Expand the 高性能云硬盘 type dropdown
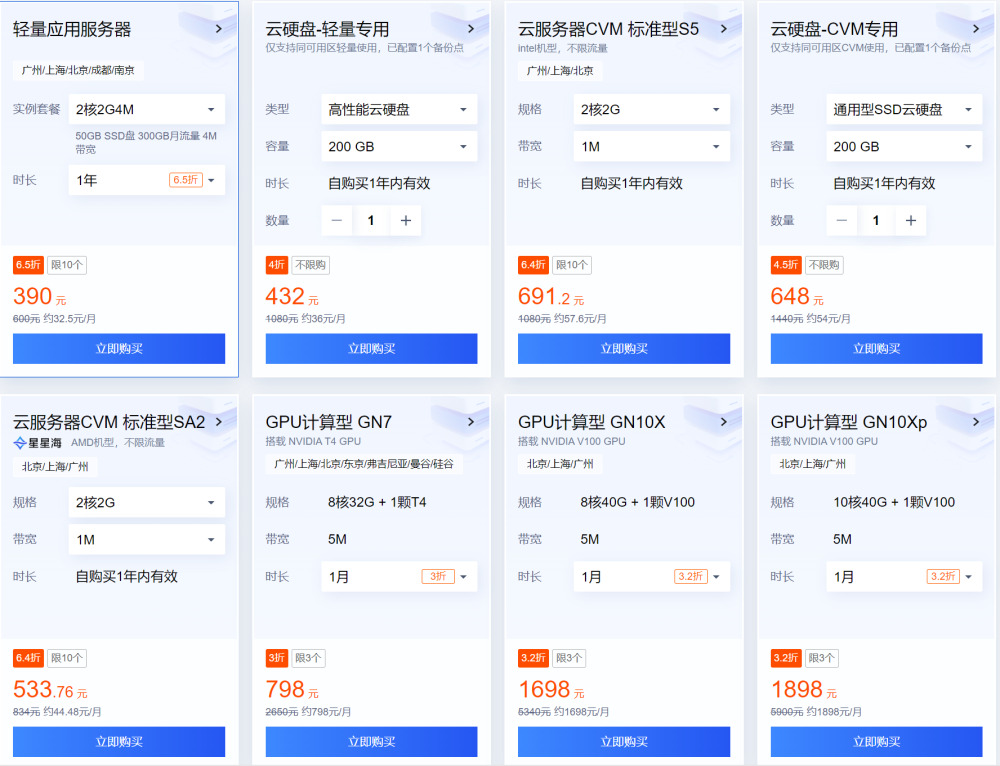Screen dimensions: 1000x766 398,109
